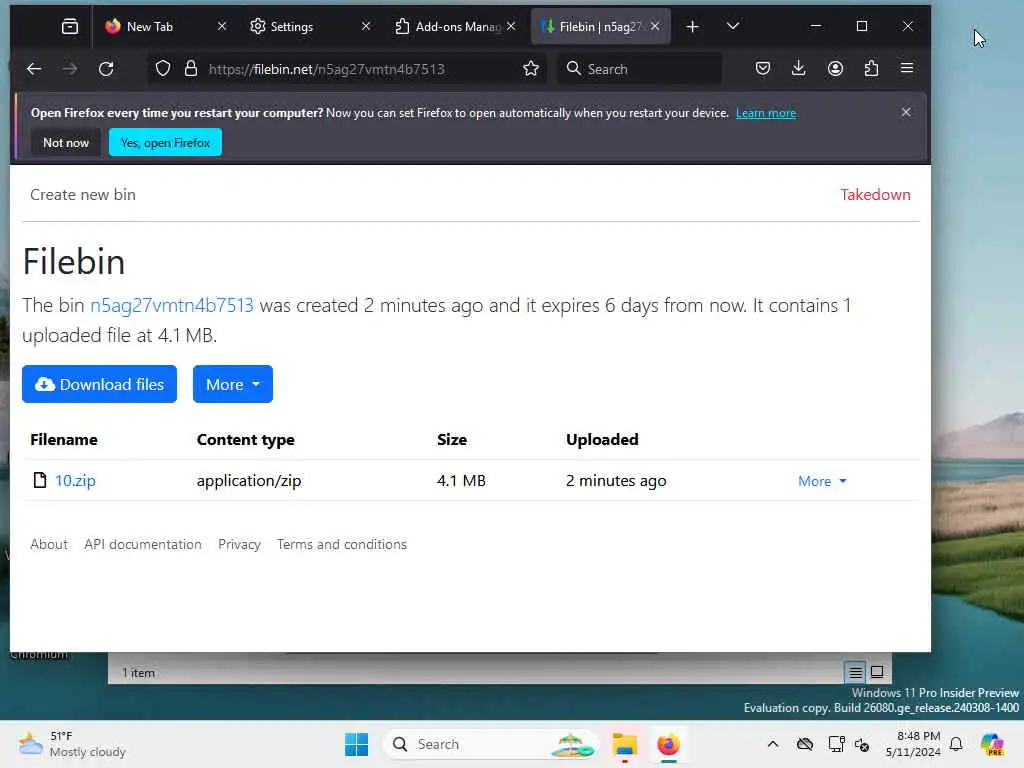Close the Add-ons Manager tab
1024x768 pixels.
(x=511, y=26)
